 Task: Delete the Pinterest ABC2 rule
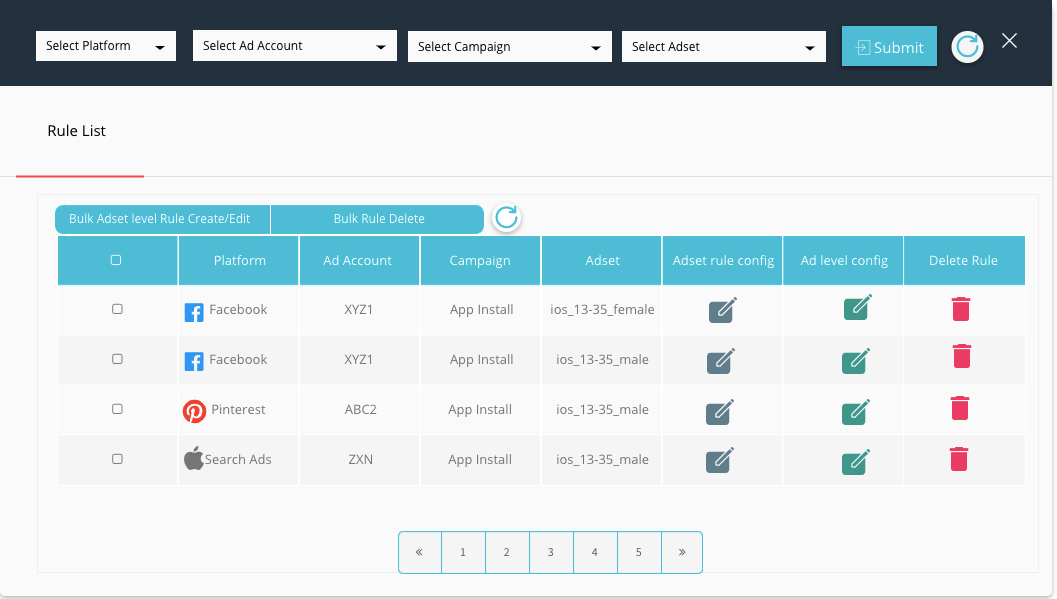[x=959, y=407]
